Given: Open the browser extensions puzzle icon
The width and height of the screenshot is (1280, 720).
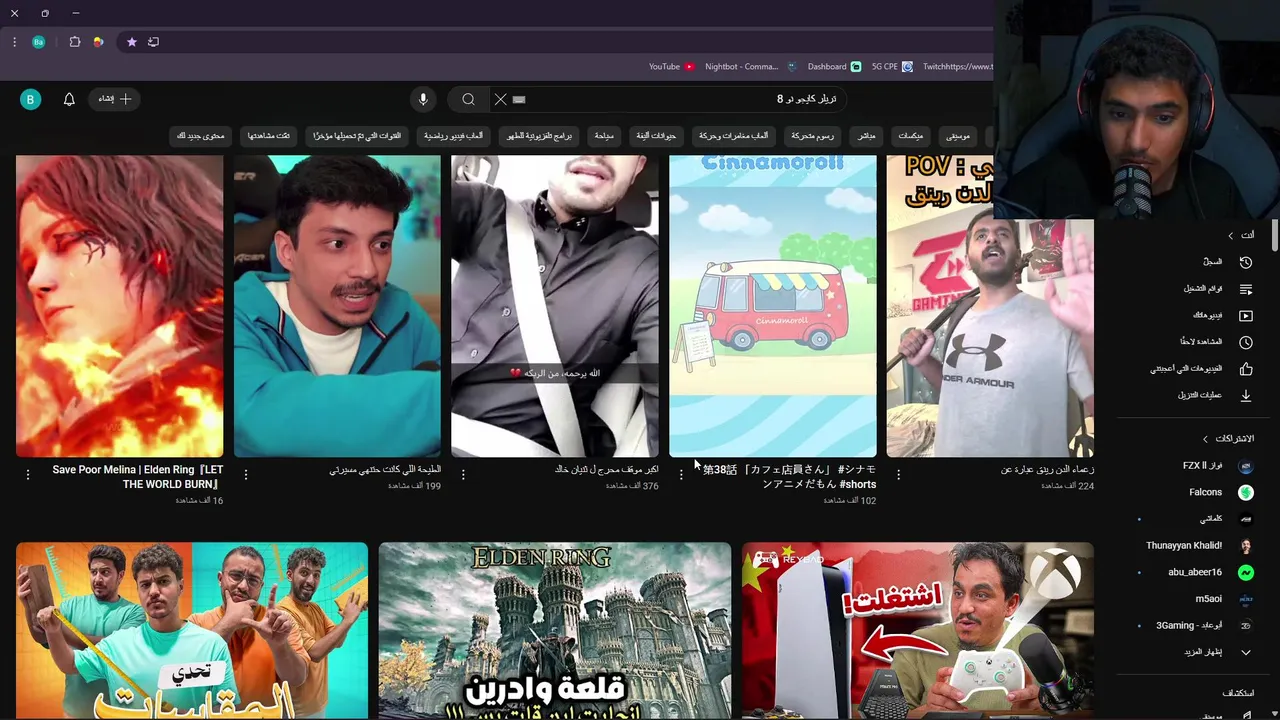Looking at the screenshot, I should coord(75,42).
